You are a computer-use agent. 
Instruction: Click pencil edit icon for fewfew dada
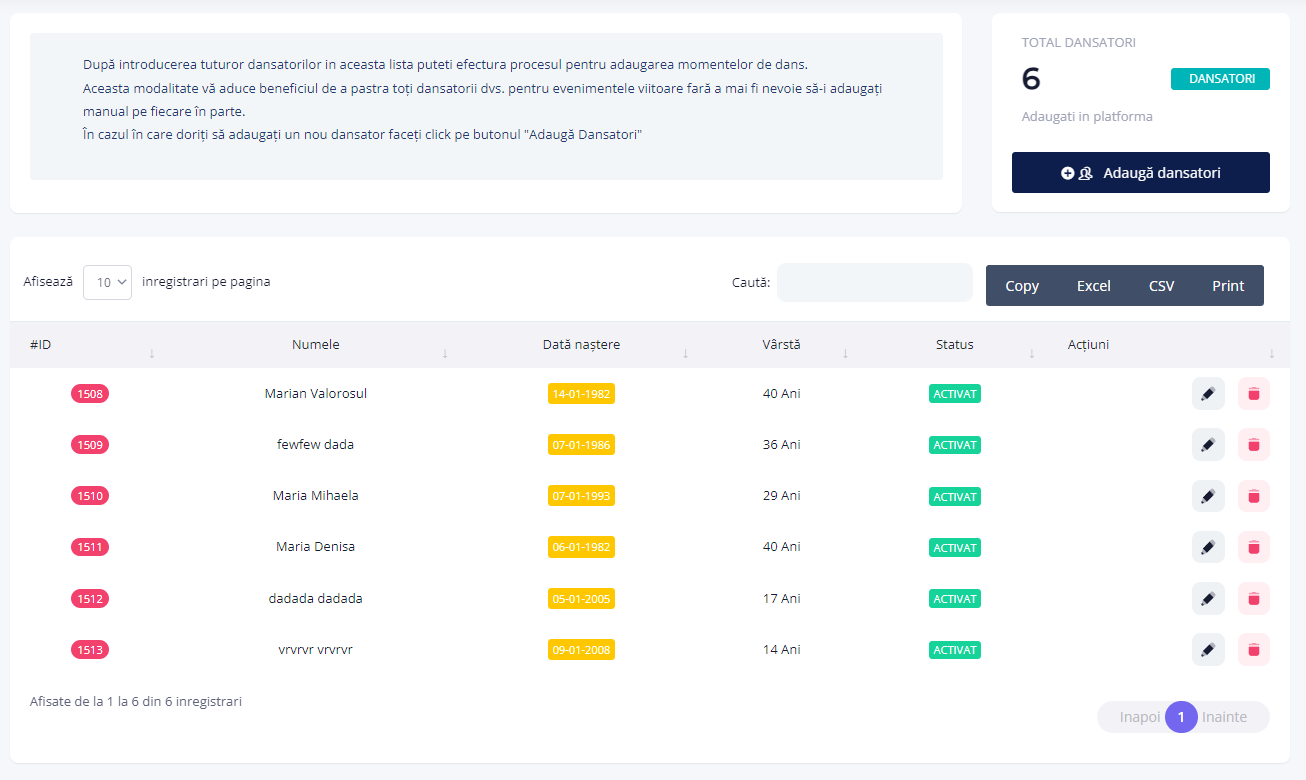pyautogui.click(x=1207, y=445)
